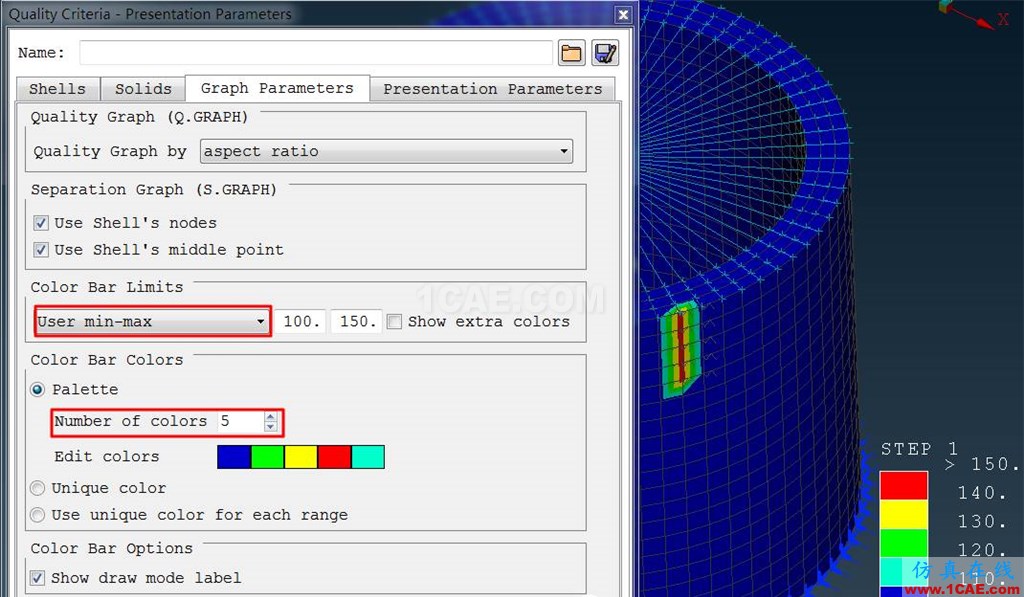The width and height of the screenshot is (1024, 597).
Task: Click the 130. legend value
Action: point(982,521)
